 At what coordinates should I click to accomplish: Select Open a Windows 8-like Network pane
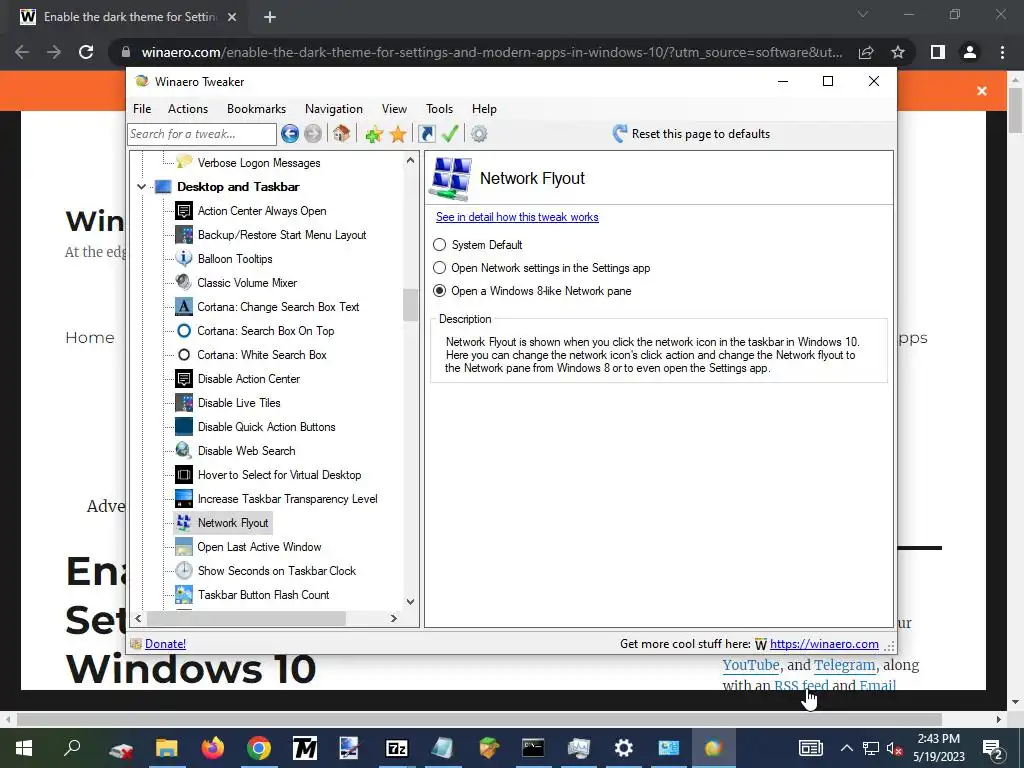[x=440, y=291]
